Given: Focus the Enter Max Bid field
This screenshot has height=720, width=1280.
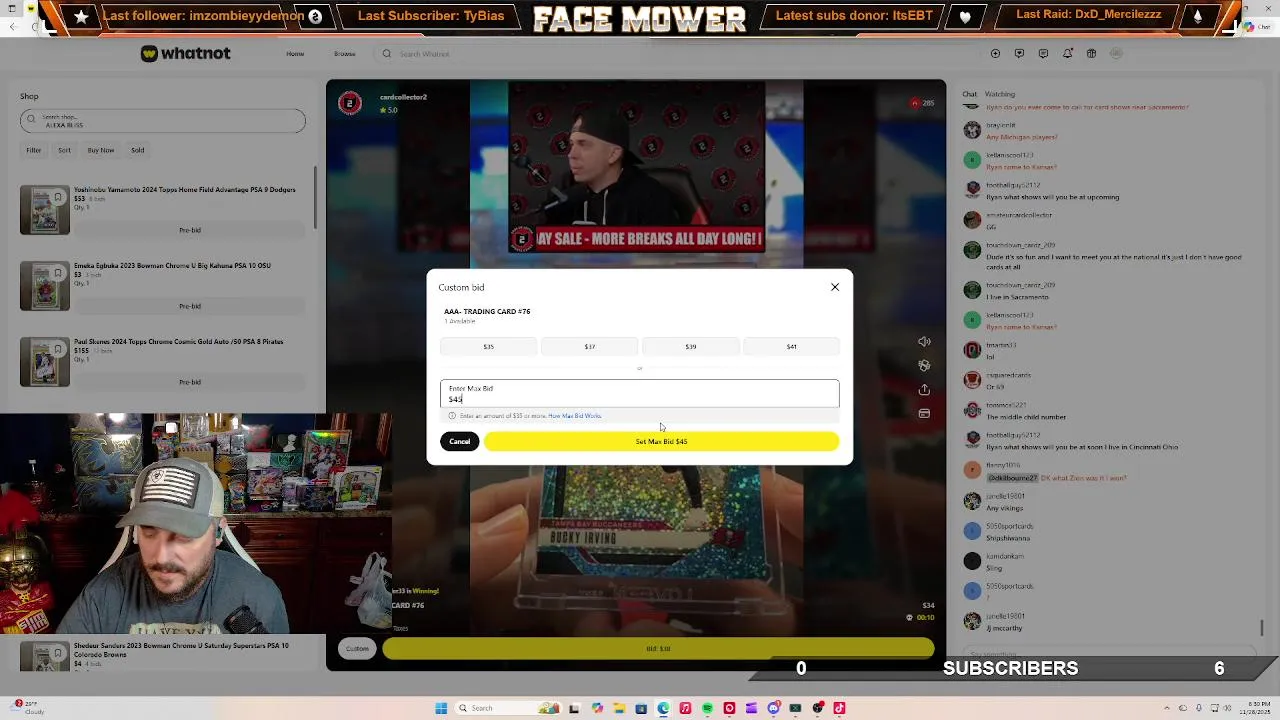Looking at the screenshot, I should [640, 393].
